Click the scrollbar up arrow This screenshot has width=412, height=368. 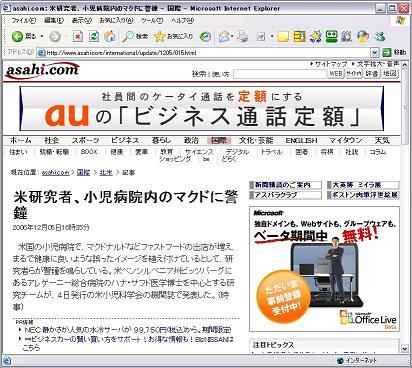[405, 64]
